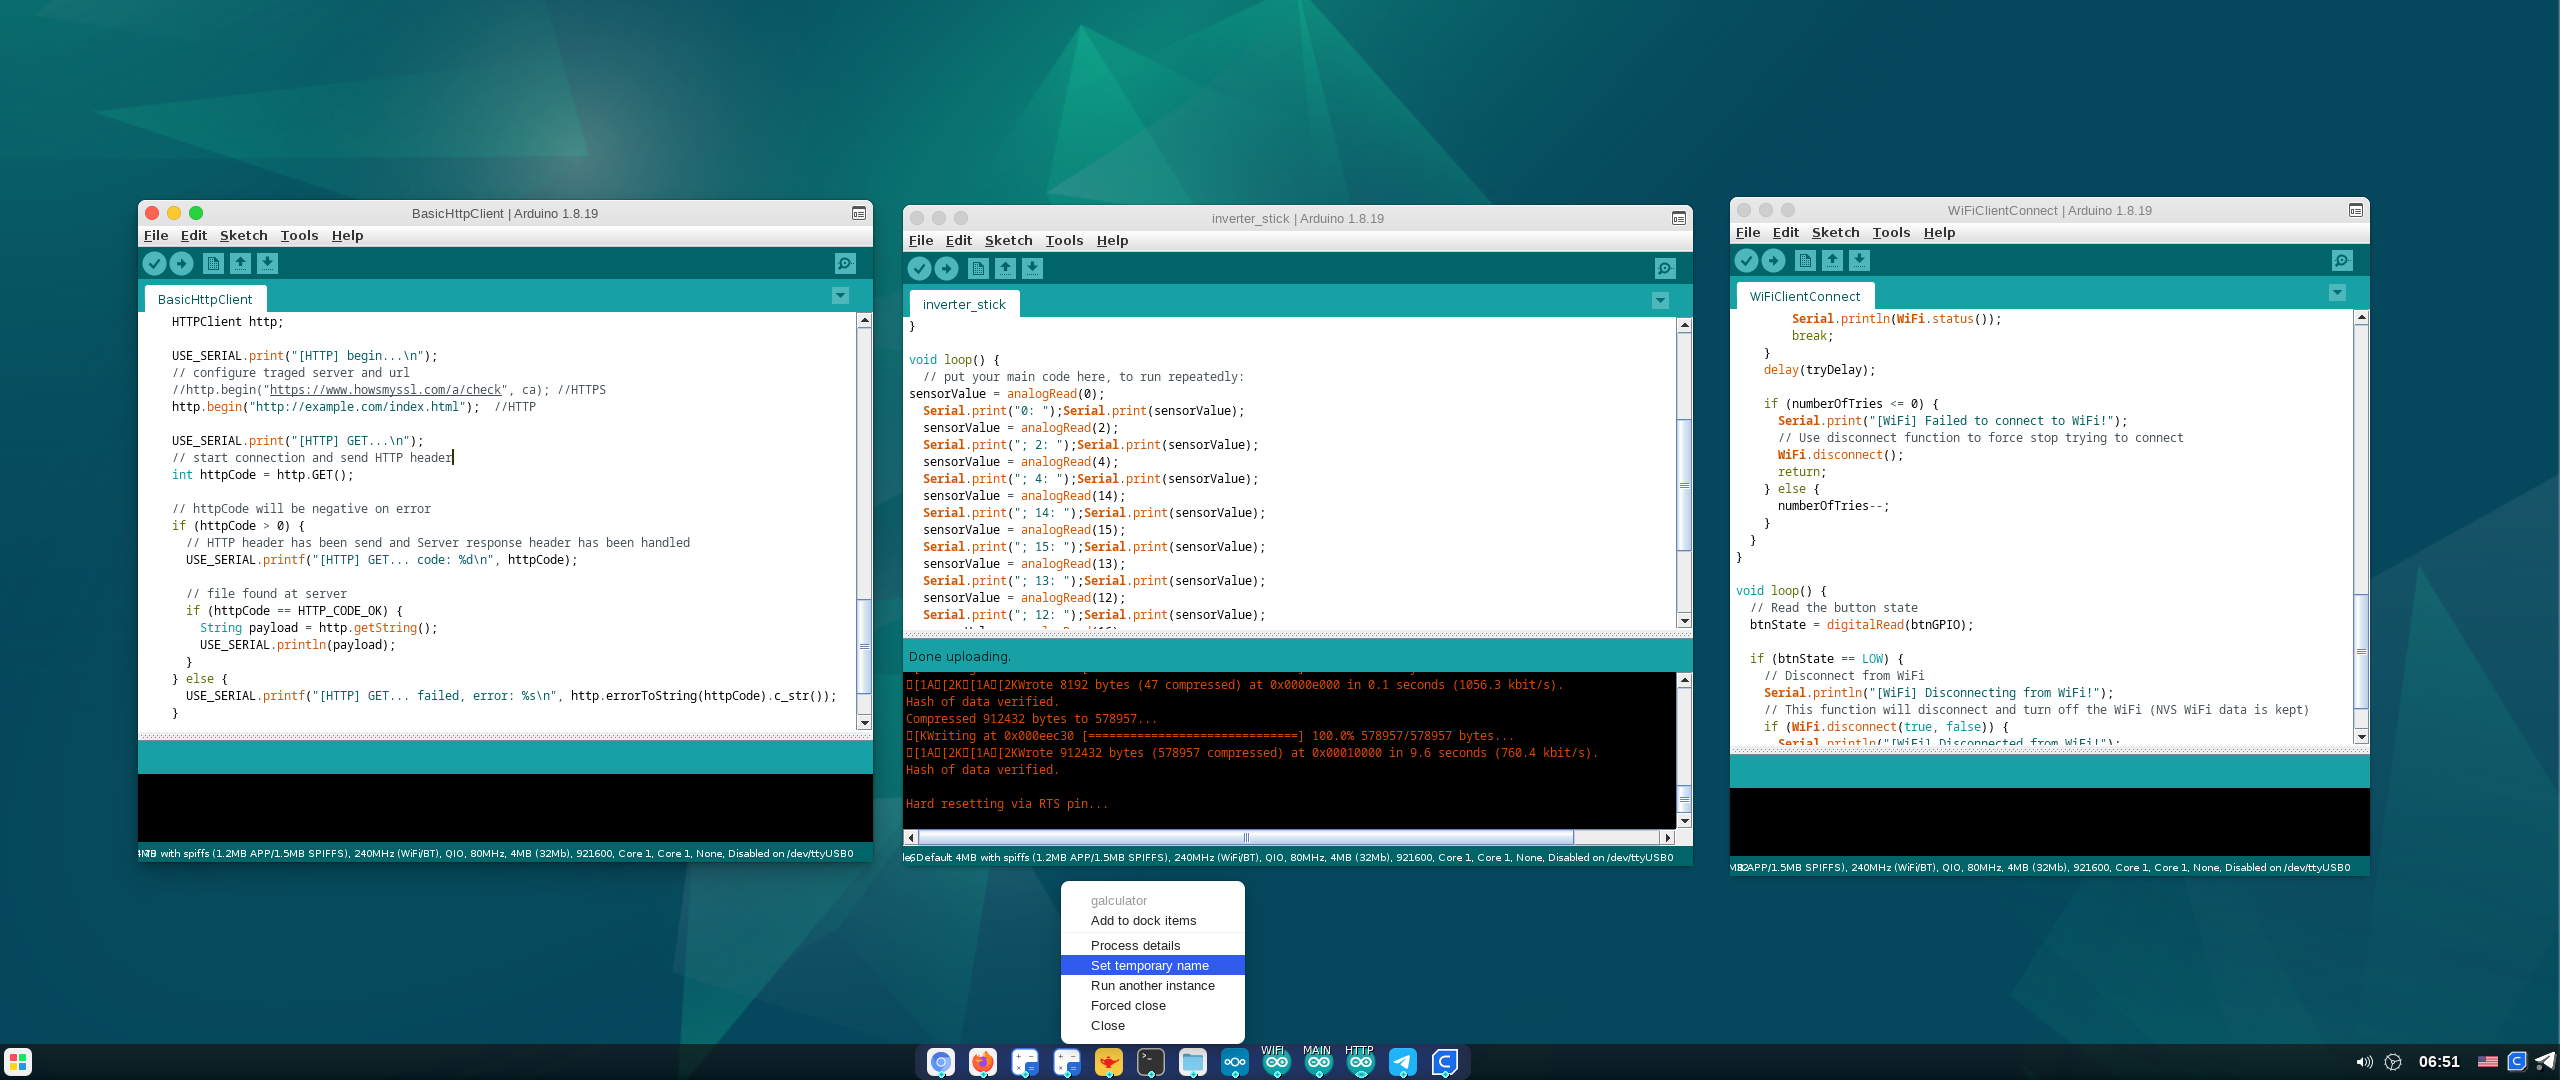Expand the tab dropdown arrow in BasicHttpClient

point(840,295)
